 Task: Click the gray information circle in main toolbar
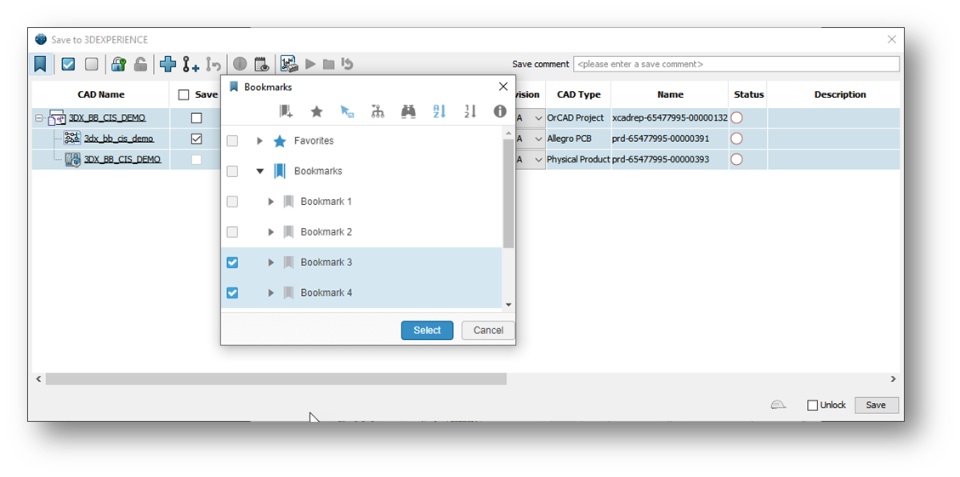pos(240,64)
